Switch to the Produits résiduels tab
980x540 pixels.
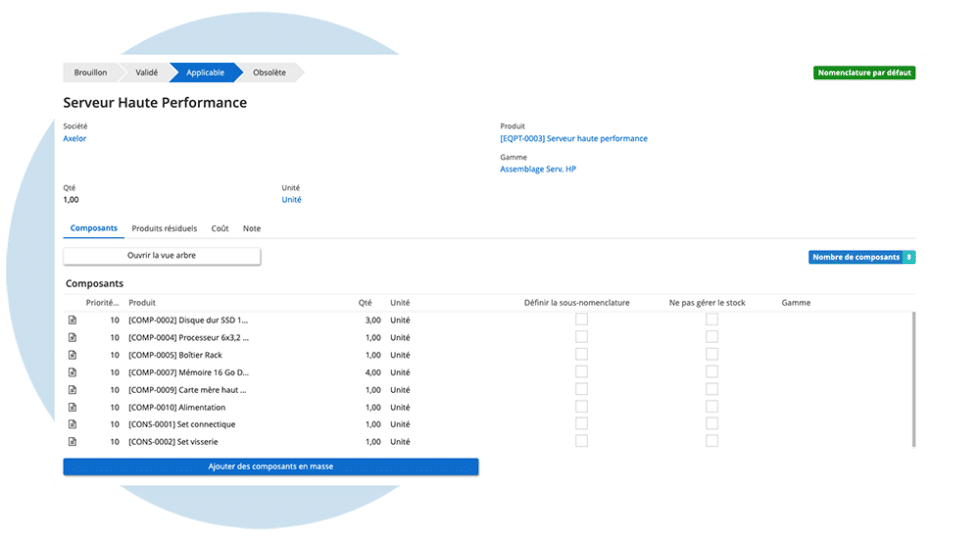164,229
